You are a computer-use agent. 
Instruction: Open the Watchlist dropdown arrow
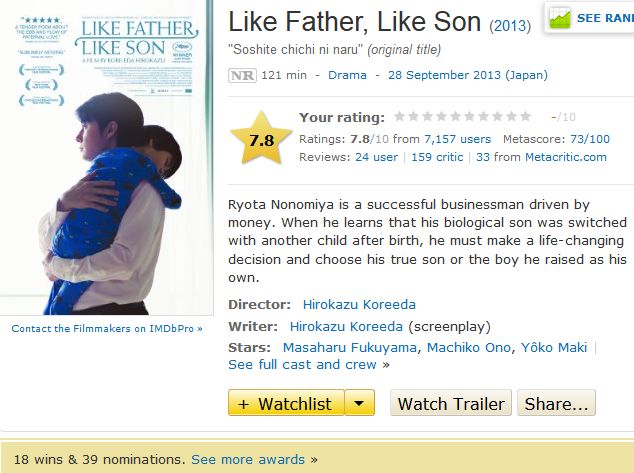click(x=360, y=403)
